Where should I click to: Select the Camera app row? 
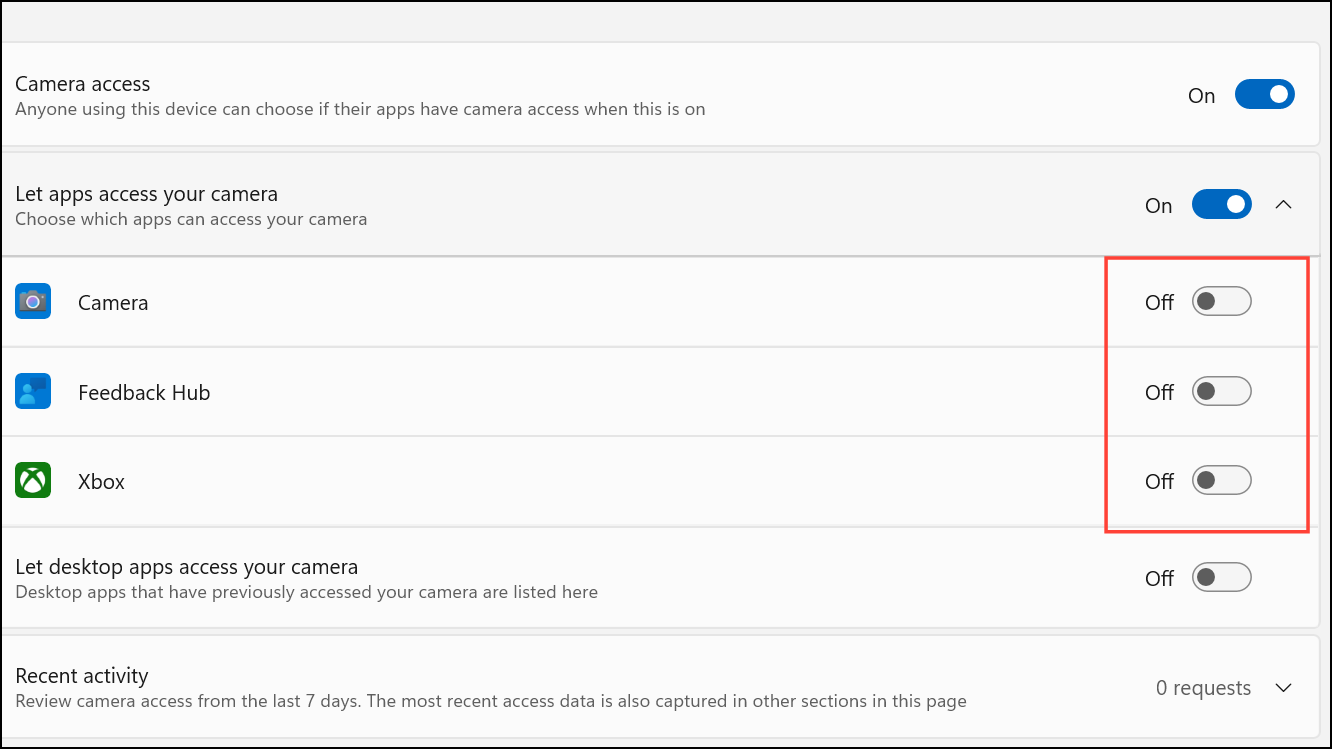tap(113, 302)
